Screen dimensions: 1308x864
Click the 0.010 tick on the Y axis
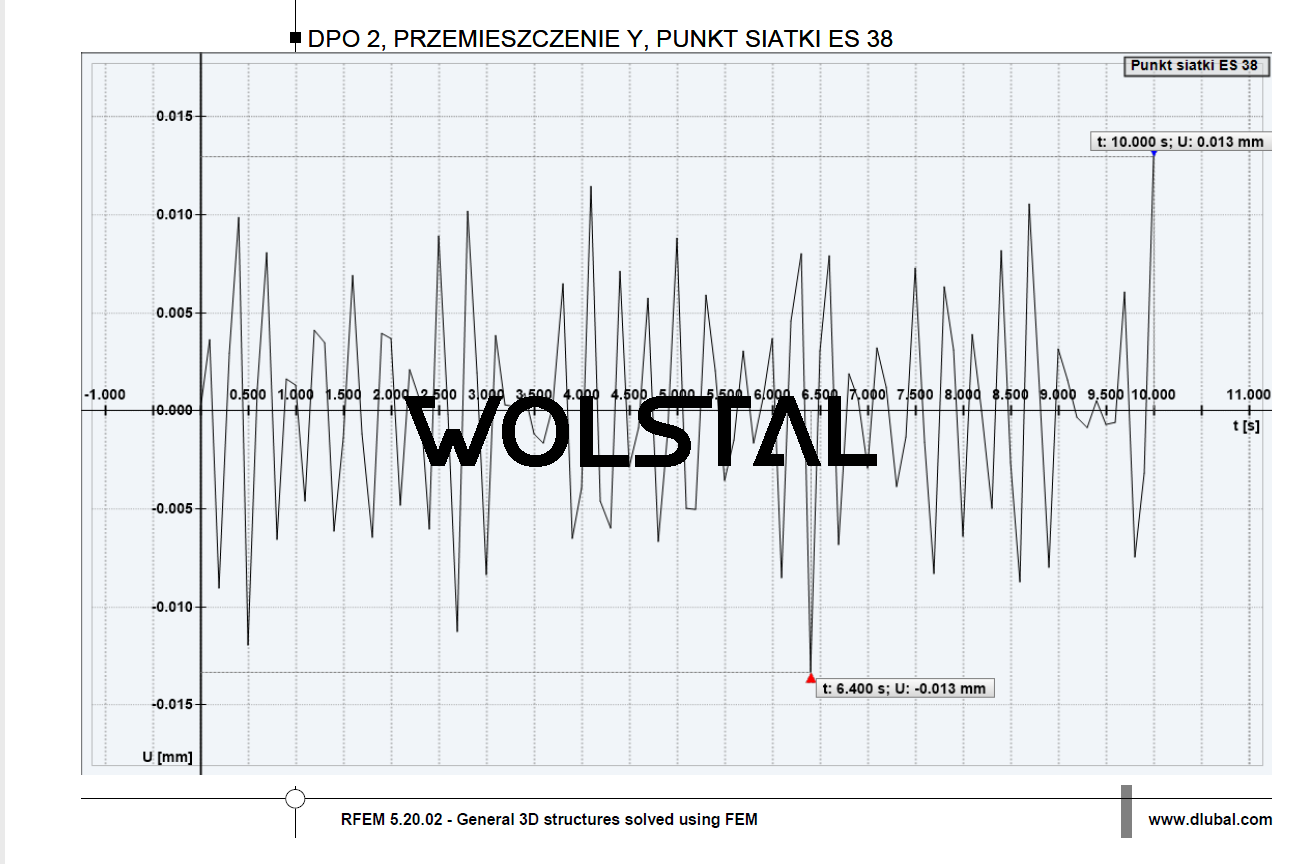pyautogui.click(x=175, y=215)
